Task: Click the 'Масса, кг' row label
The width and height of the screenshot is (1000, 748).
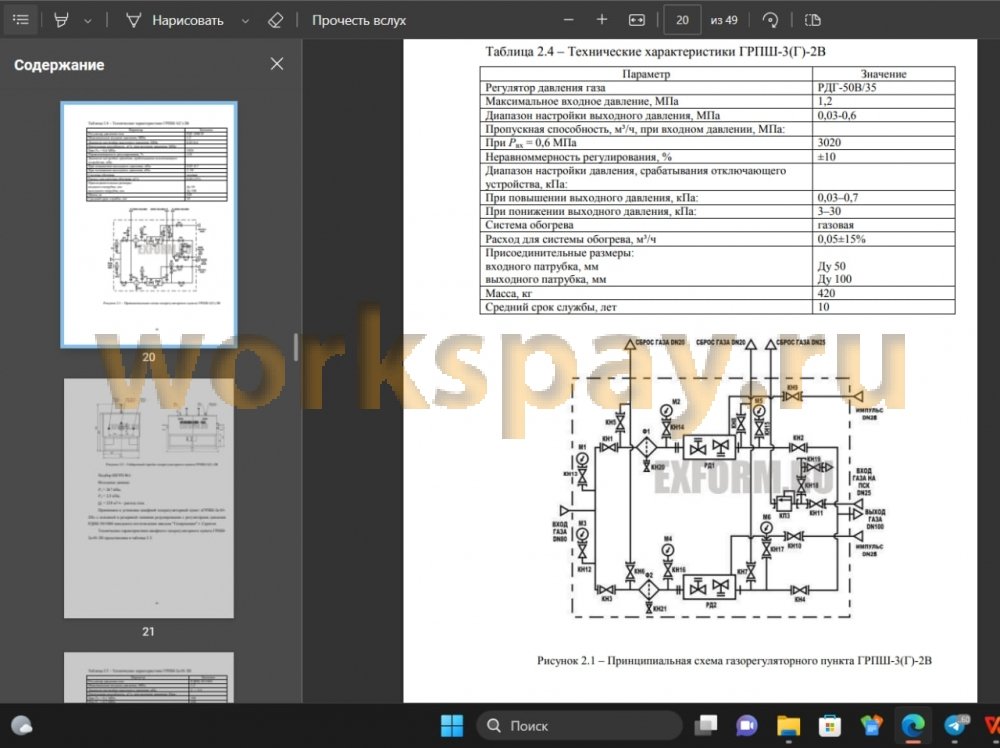Action: [508, 293]
